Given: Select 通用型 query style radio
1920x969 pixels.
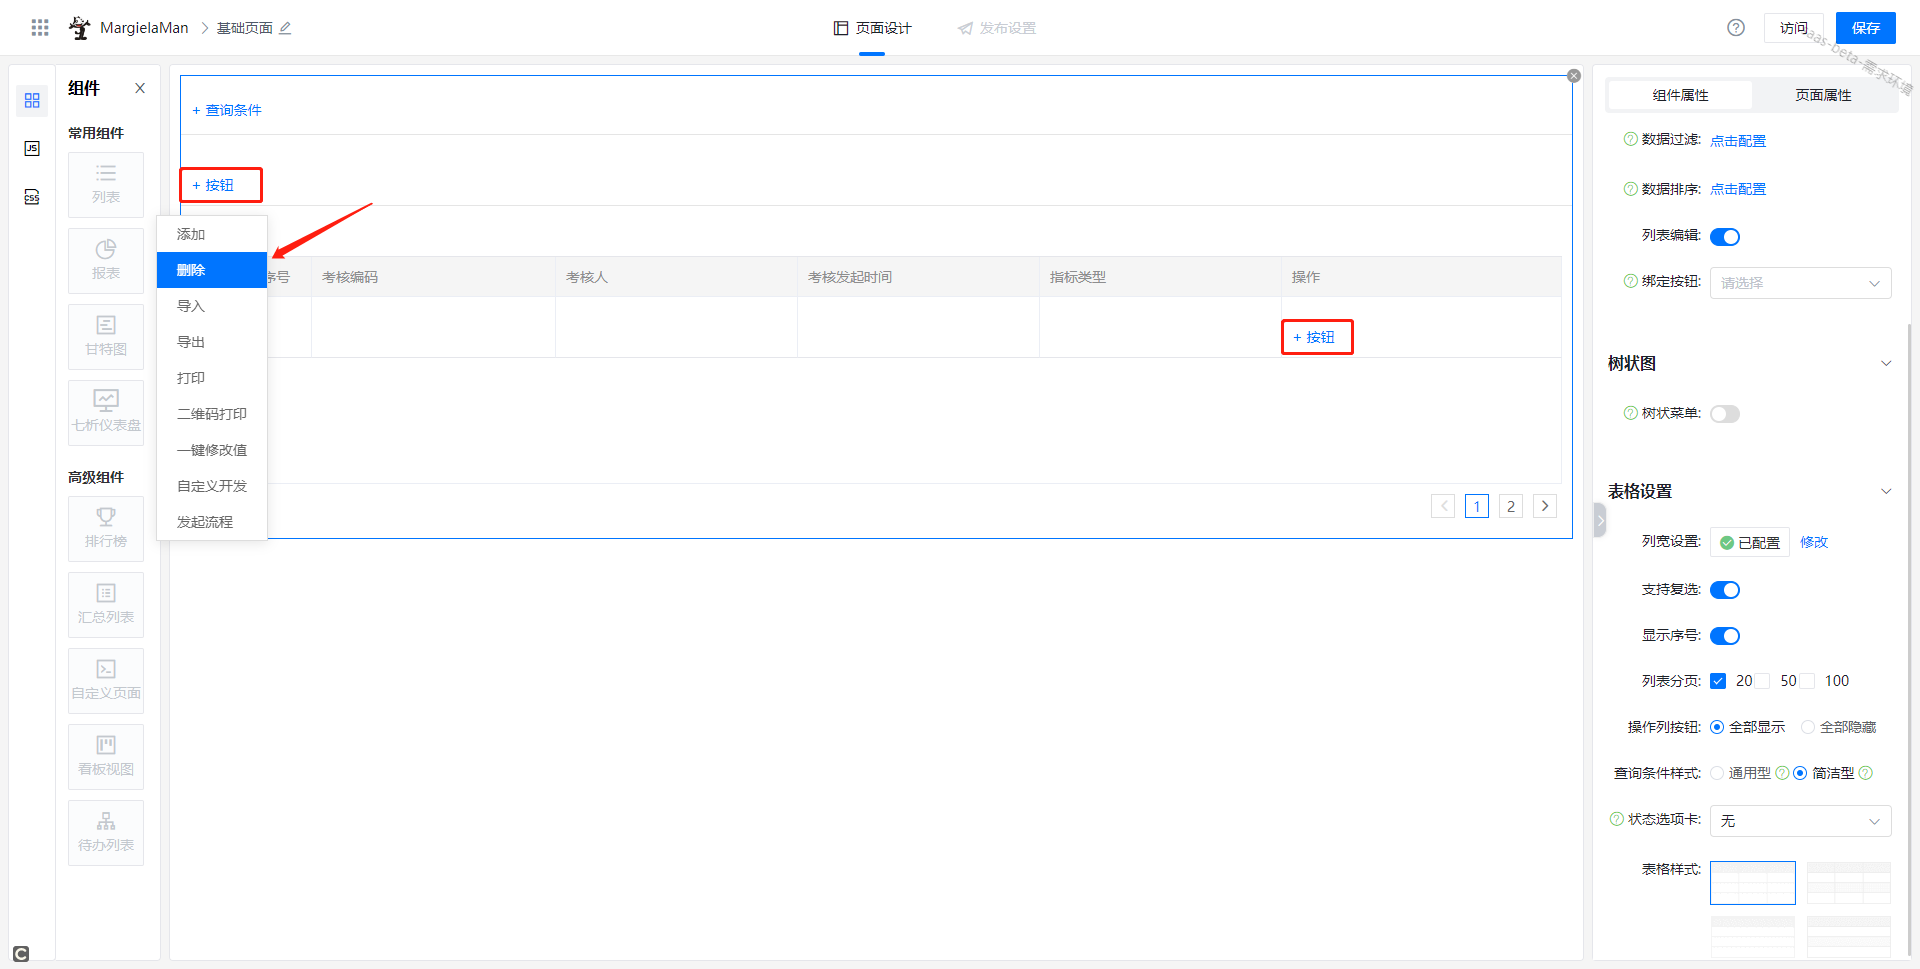Looking at the screenshot, I should click(1717, 773).
